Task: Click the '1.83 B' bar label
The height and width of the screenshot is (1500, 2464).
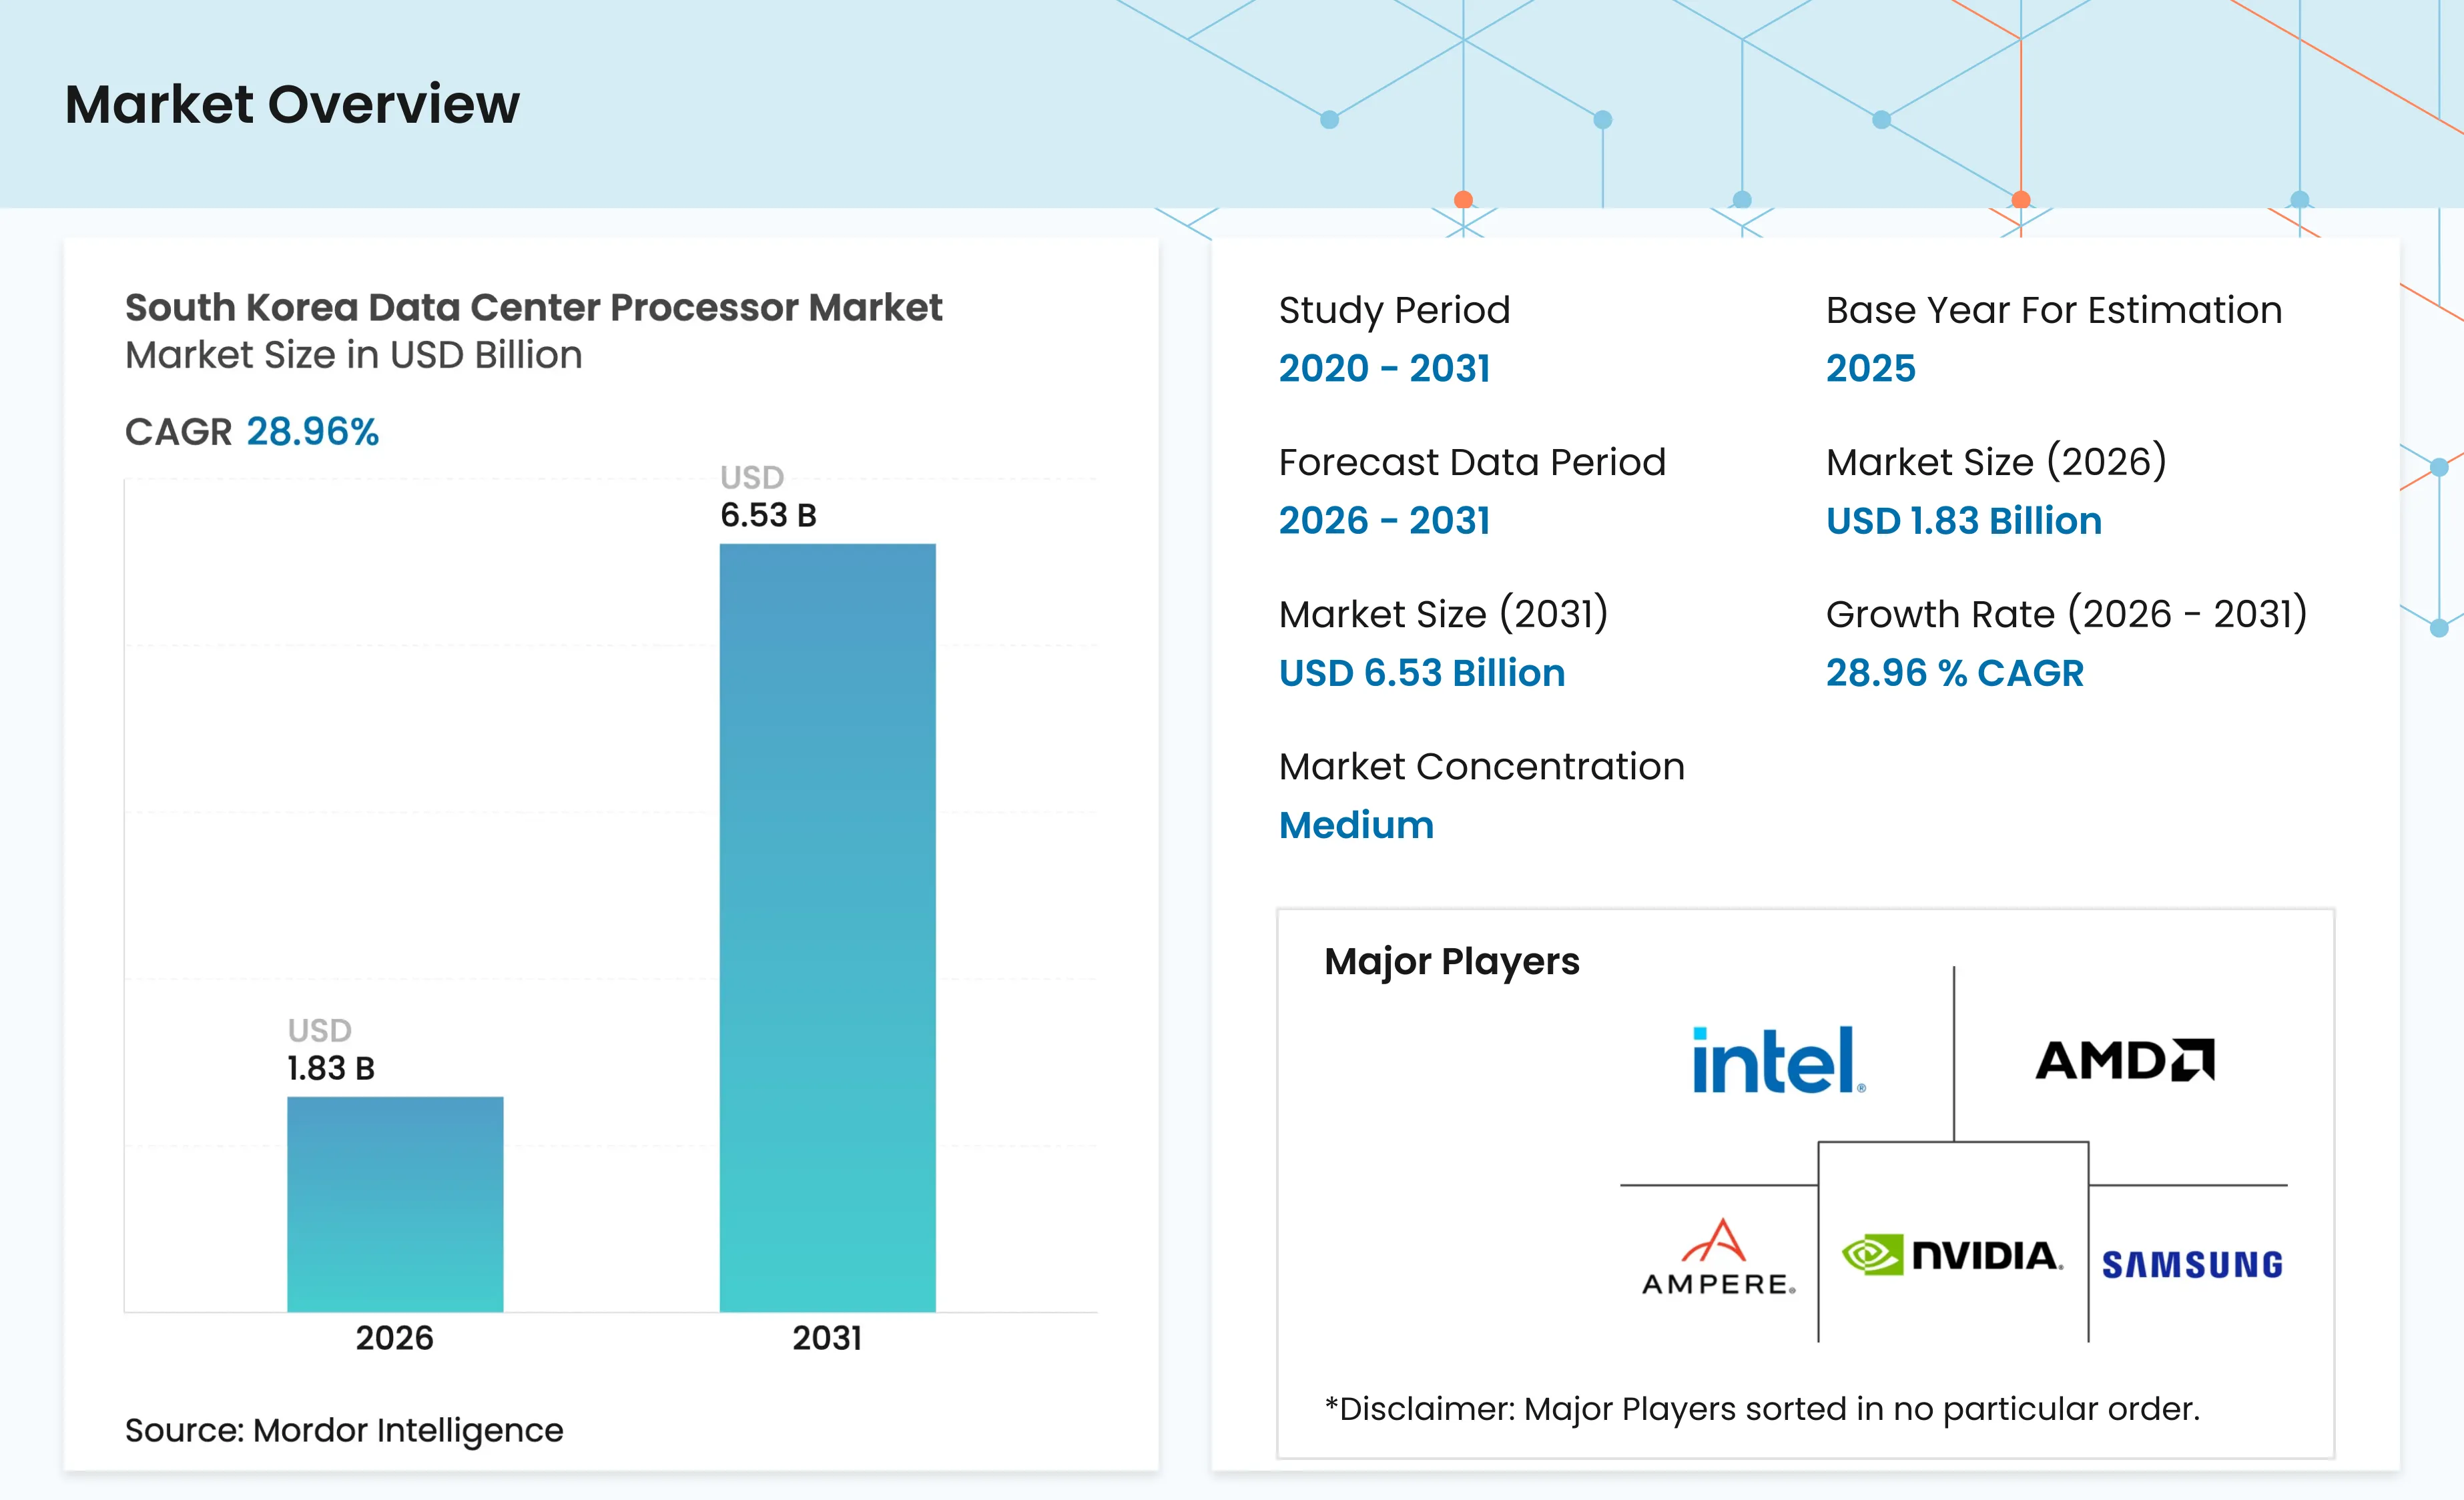Action: click(x=331, y=1068)
